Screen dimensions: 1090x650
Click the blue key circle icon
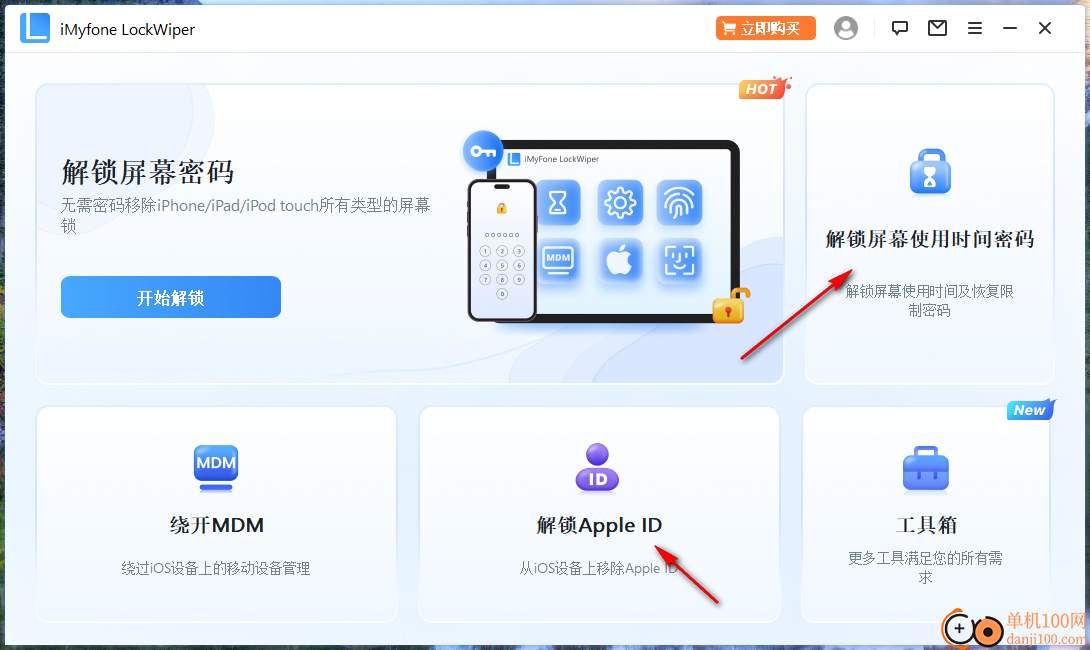point(483,151)
